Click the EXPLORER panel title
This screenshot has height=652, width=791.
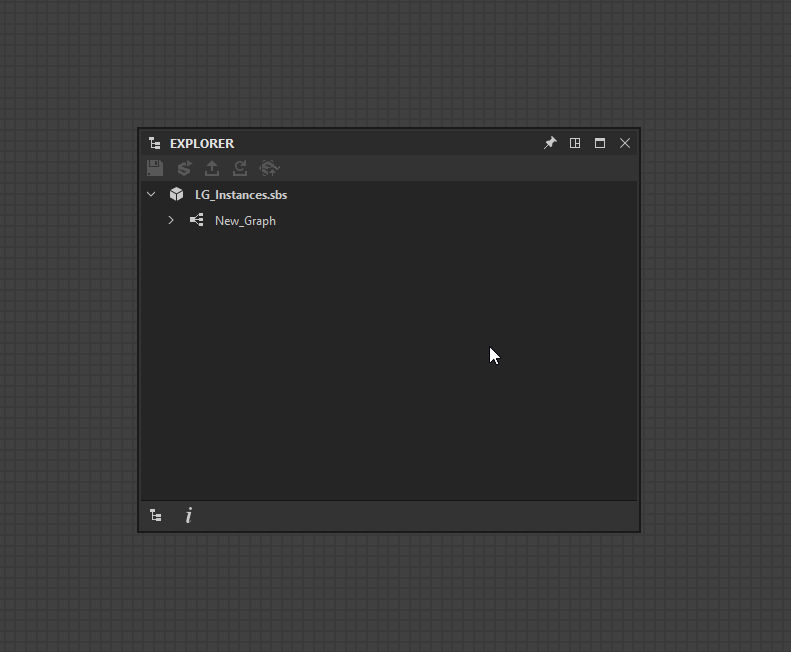point(202,143)
